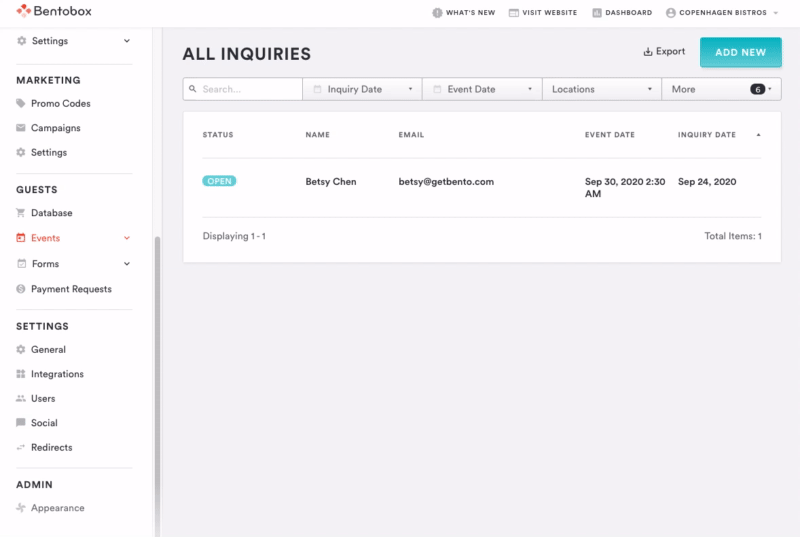Click the Promo Codes tag icon
Screen dimensions: 800x537
tap(20, 103)
